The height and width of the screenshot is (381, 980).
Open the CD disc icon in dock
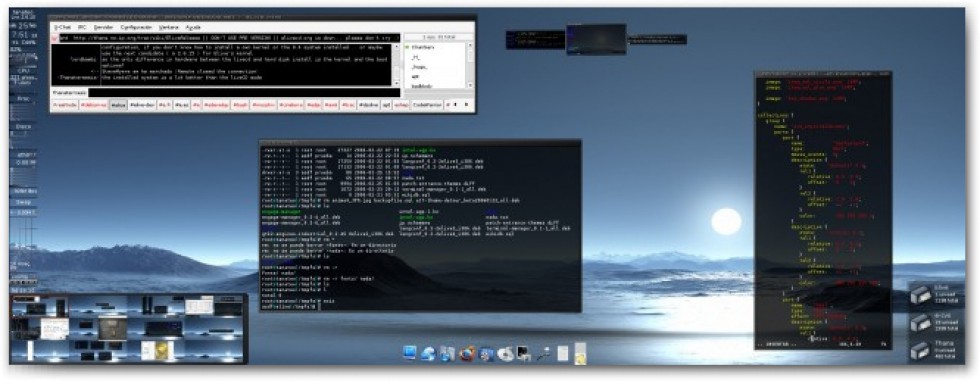(506, 354)
